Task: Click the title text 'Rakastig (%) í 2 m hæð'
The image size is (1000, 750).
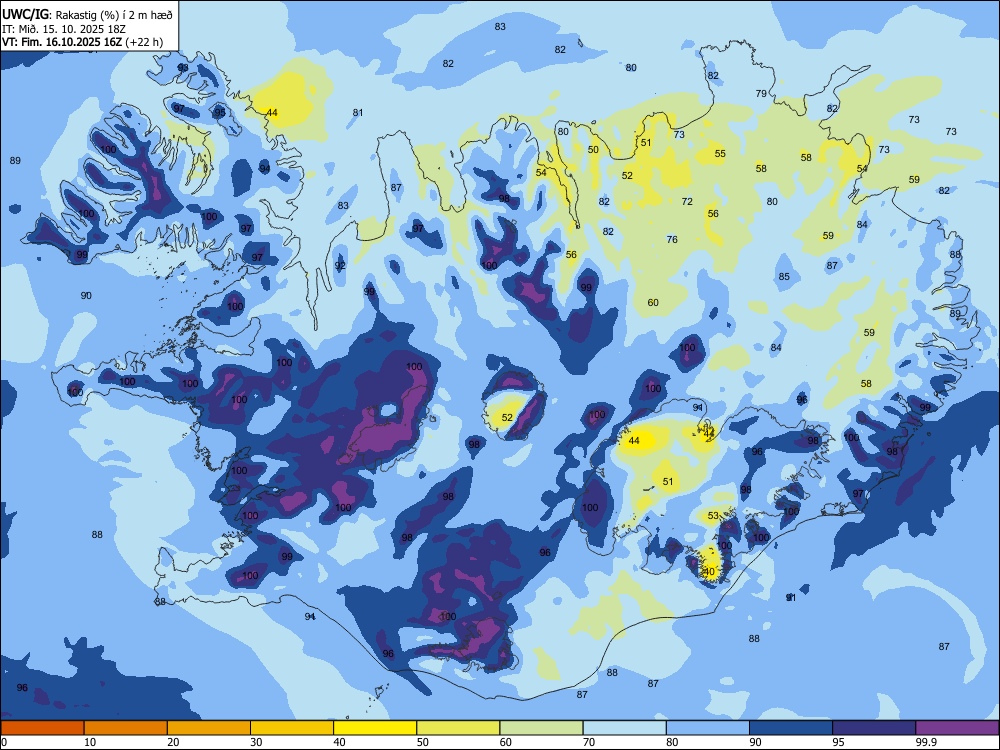Action: click(x=114, y=15)
